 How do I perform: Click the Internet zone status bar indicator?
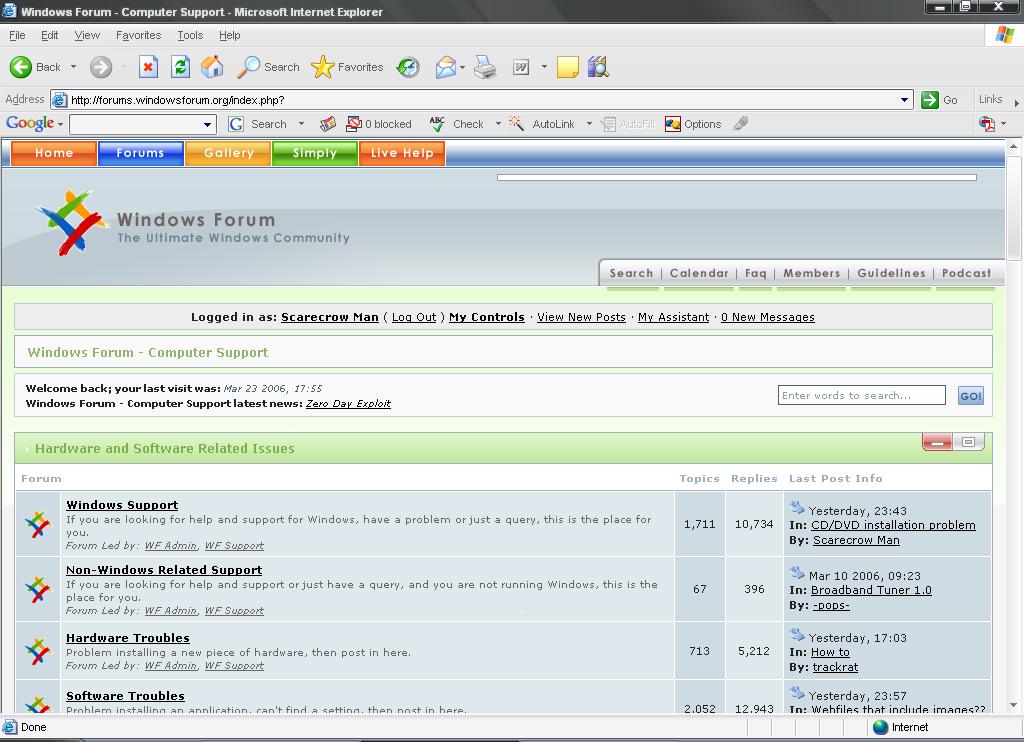901,727
